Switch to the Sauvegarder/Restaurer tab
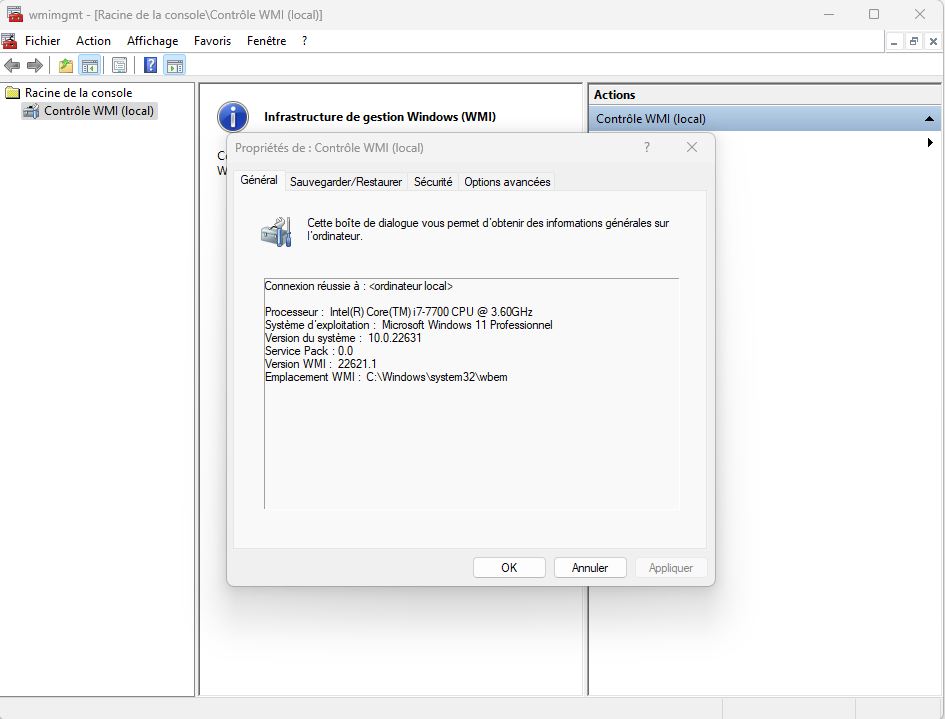Image resolution: width=945 pixels, height=719 pixels. coord(345,182)
